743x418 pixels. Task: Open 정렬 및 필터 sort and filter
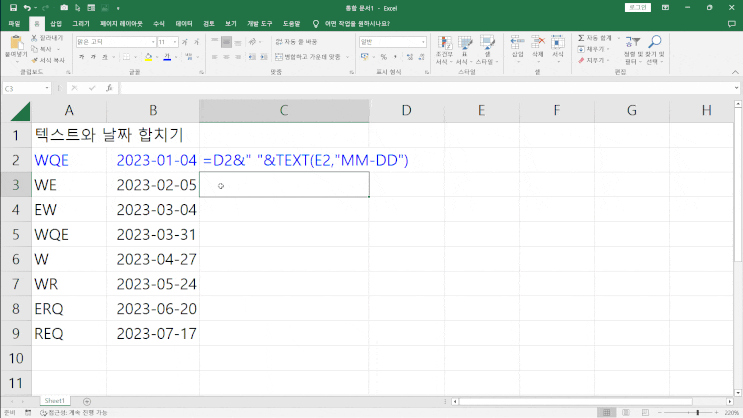click(632, 50)
